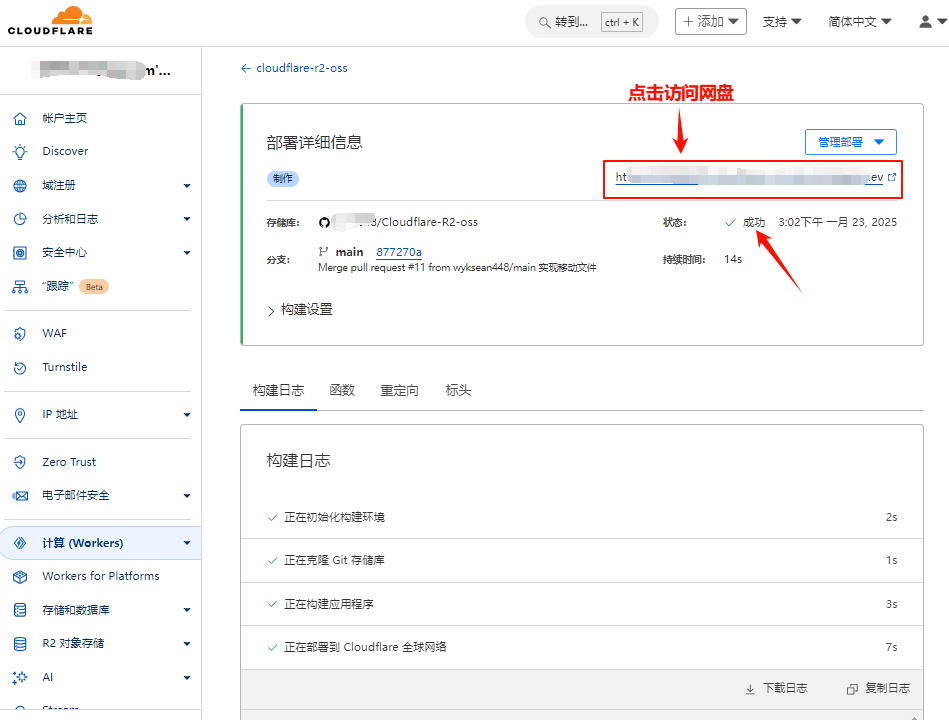
Task: Open the 简体中文 language dropdown
Action: [859, 22]
